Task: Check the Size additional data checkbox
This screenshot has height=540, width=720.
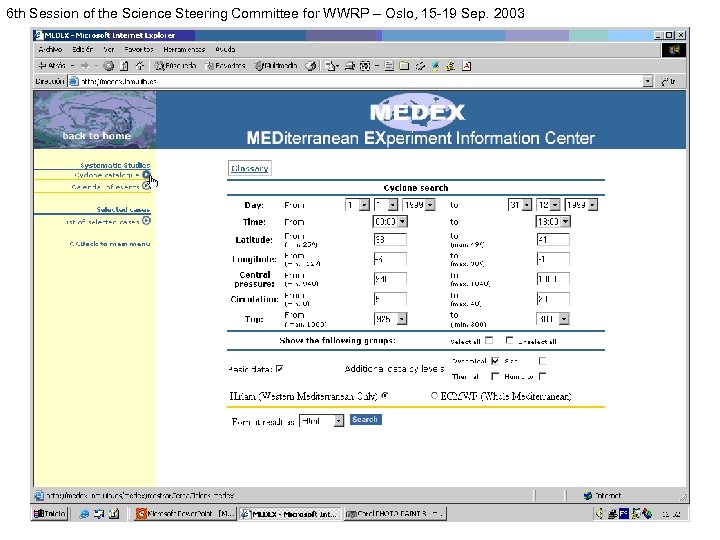Action: 542,361
